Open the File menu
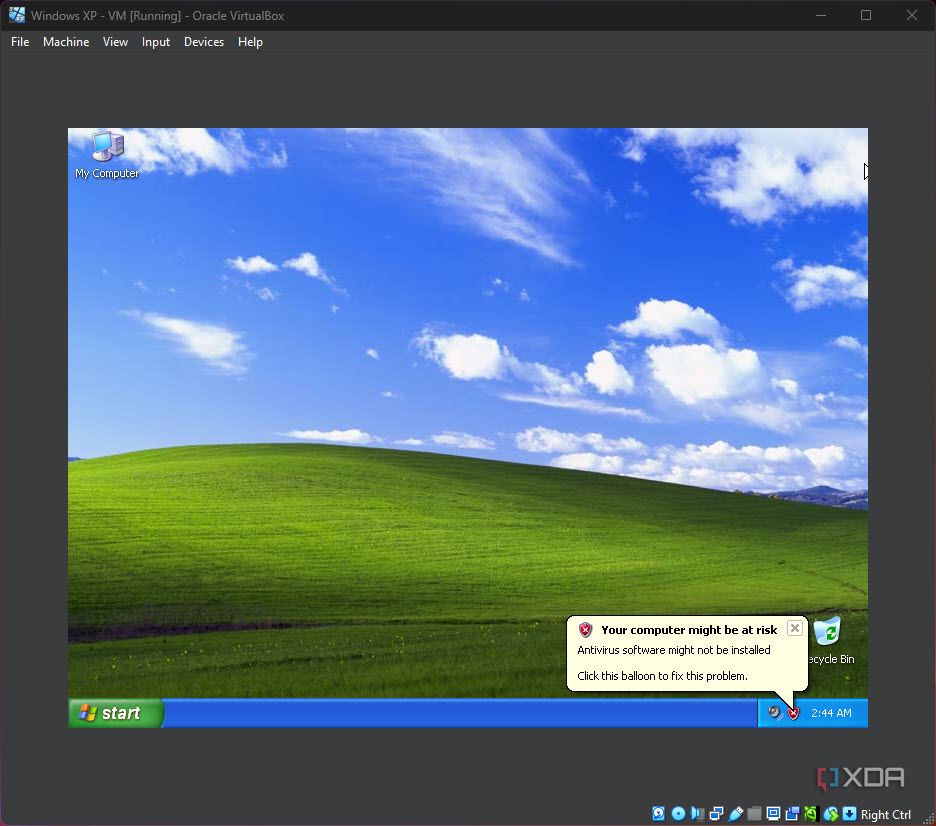This screenshot has height=826, width=936. (20, 42)
